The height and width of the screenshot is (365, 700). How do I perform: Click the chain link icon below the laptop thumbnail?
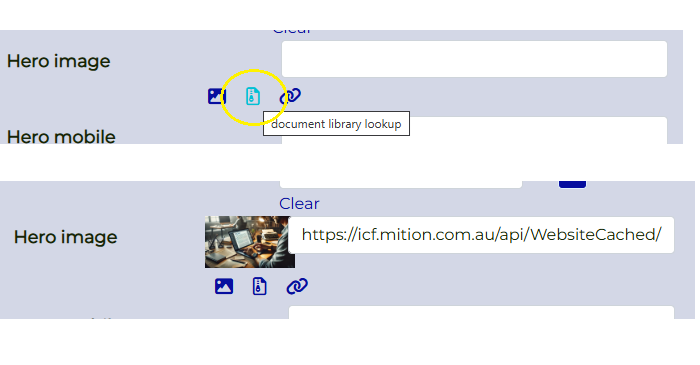297,286
